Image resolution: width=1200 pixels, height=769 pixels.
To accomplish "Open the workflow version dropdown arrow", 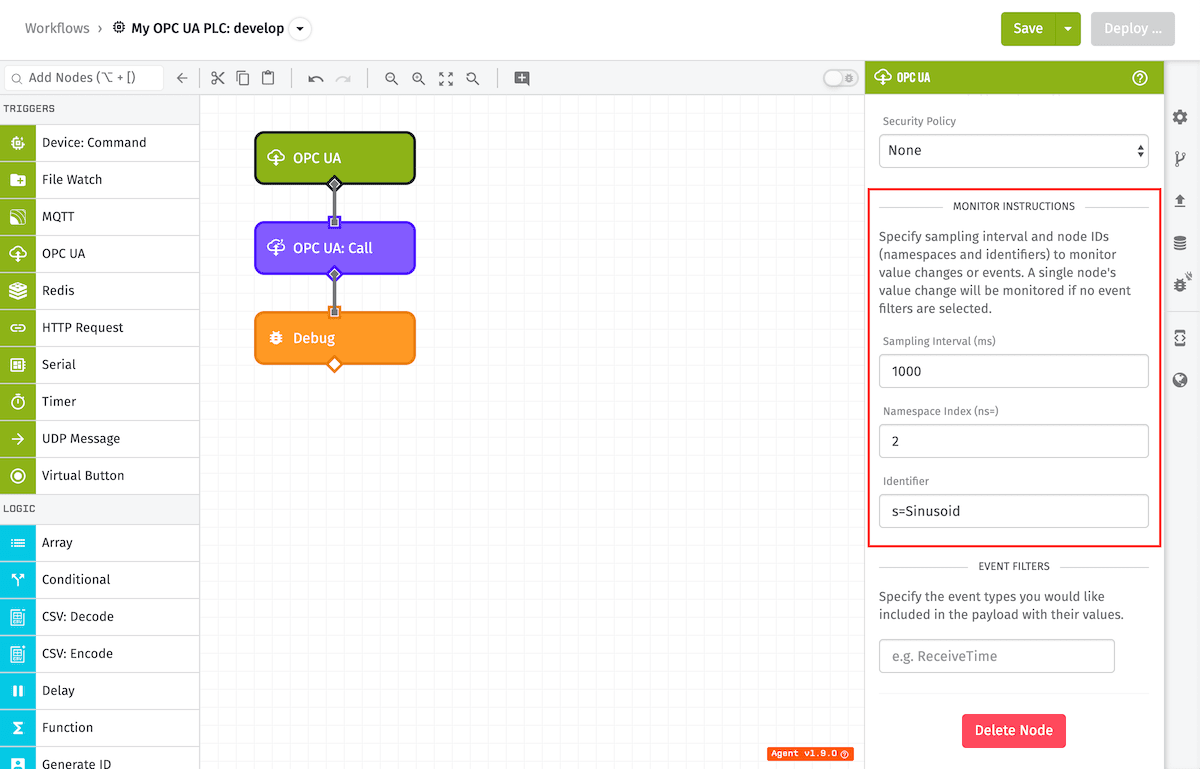I will [x=300, y=29].
